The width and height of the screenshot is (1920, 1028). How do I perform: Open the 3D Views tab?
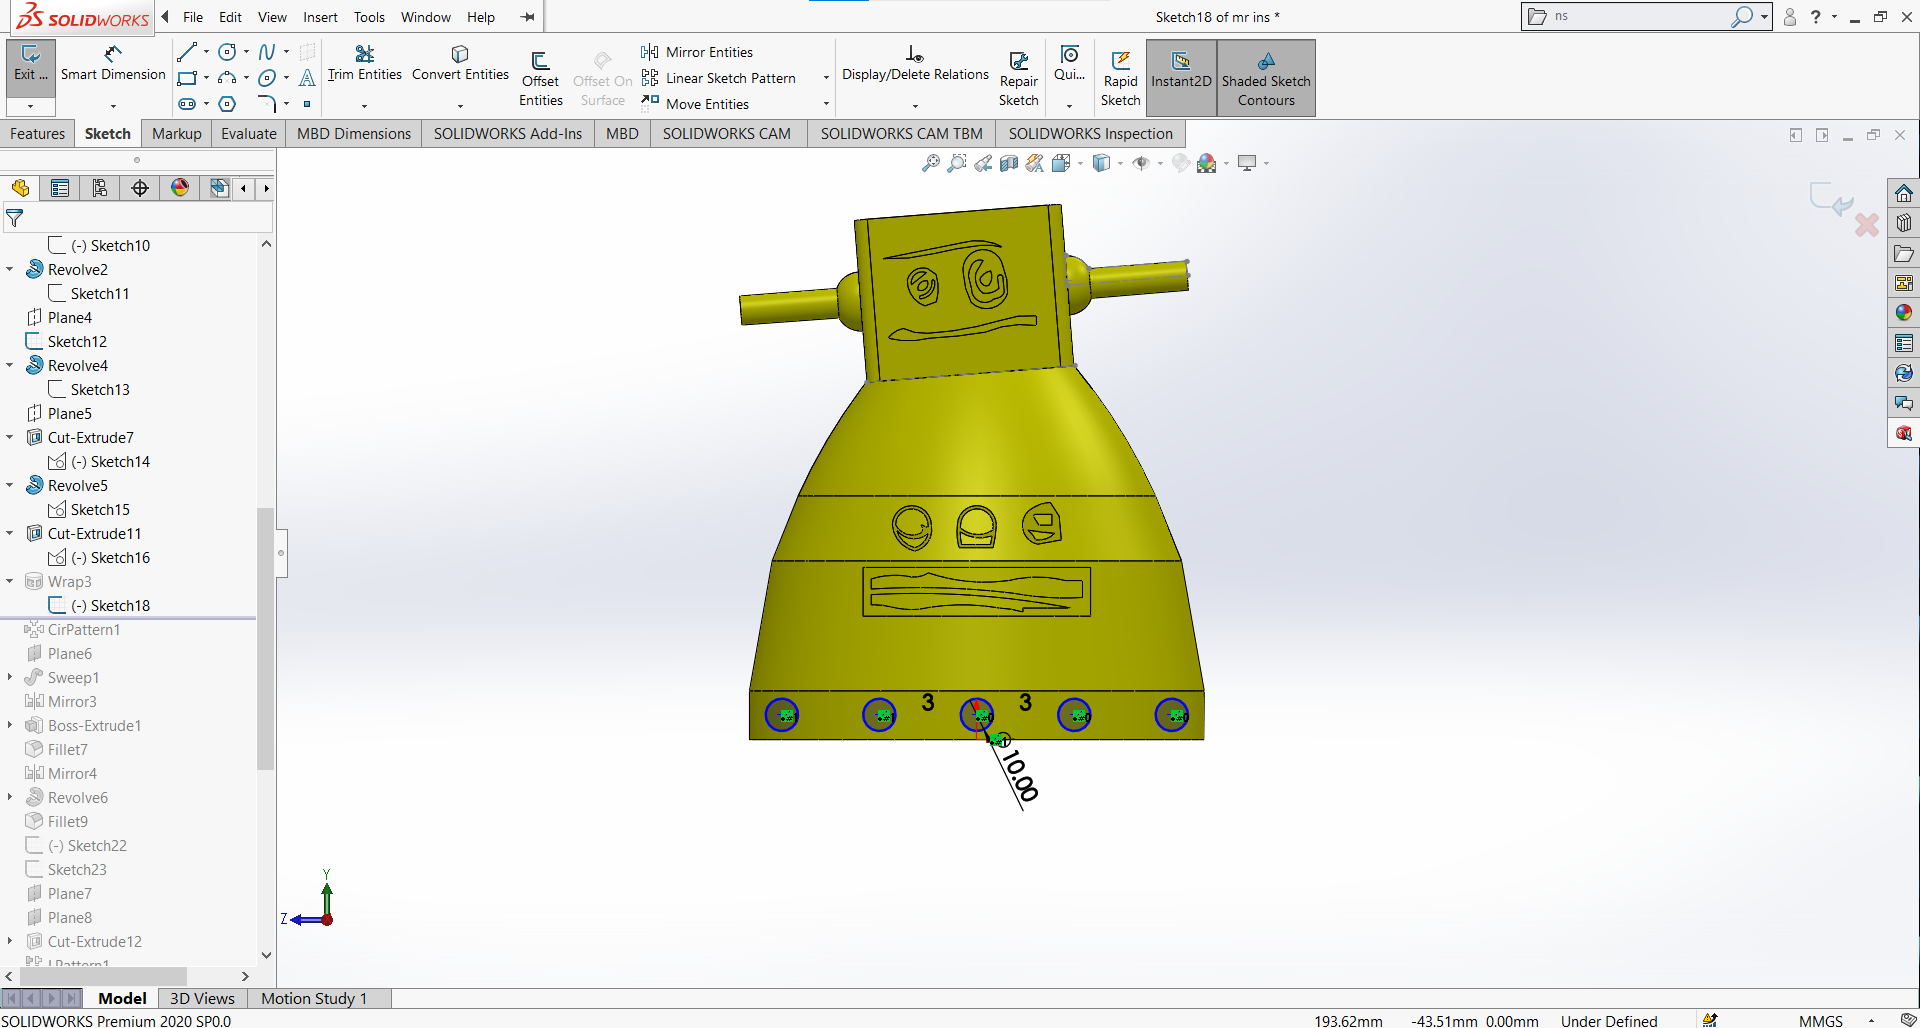coord(202,998)
